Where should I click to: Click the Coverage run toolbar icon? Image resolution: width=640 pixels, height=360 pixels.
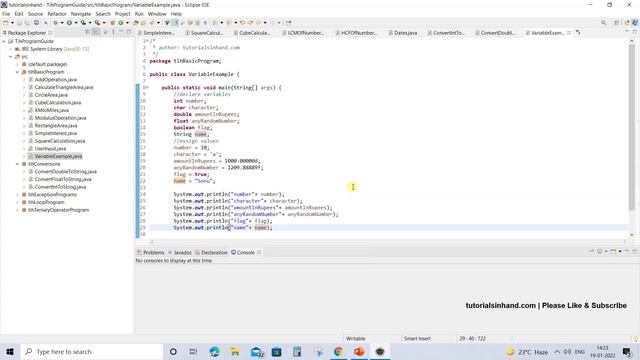tap(83, 23)
